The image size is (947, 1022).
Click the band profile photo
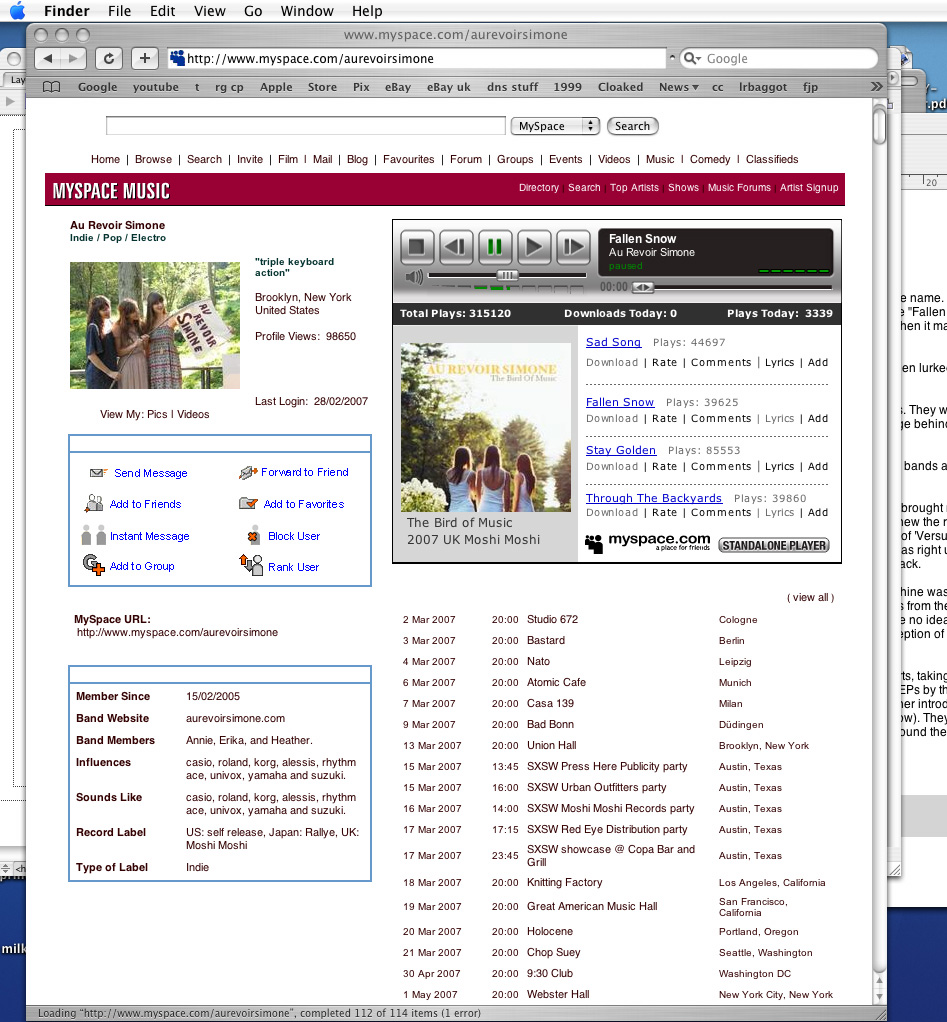click(x=154, y=325)
